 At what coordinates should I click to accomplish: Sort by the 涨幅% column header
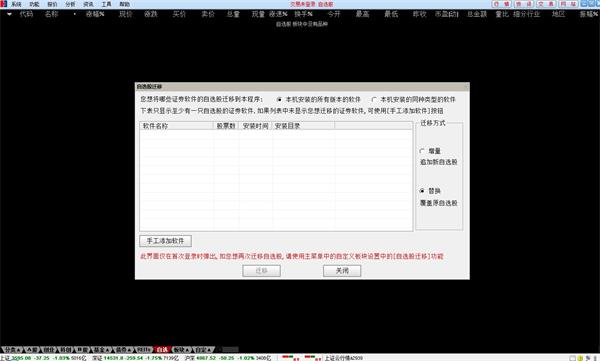(95, 14)
